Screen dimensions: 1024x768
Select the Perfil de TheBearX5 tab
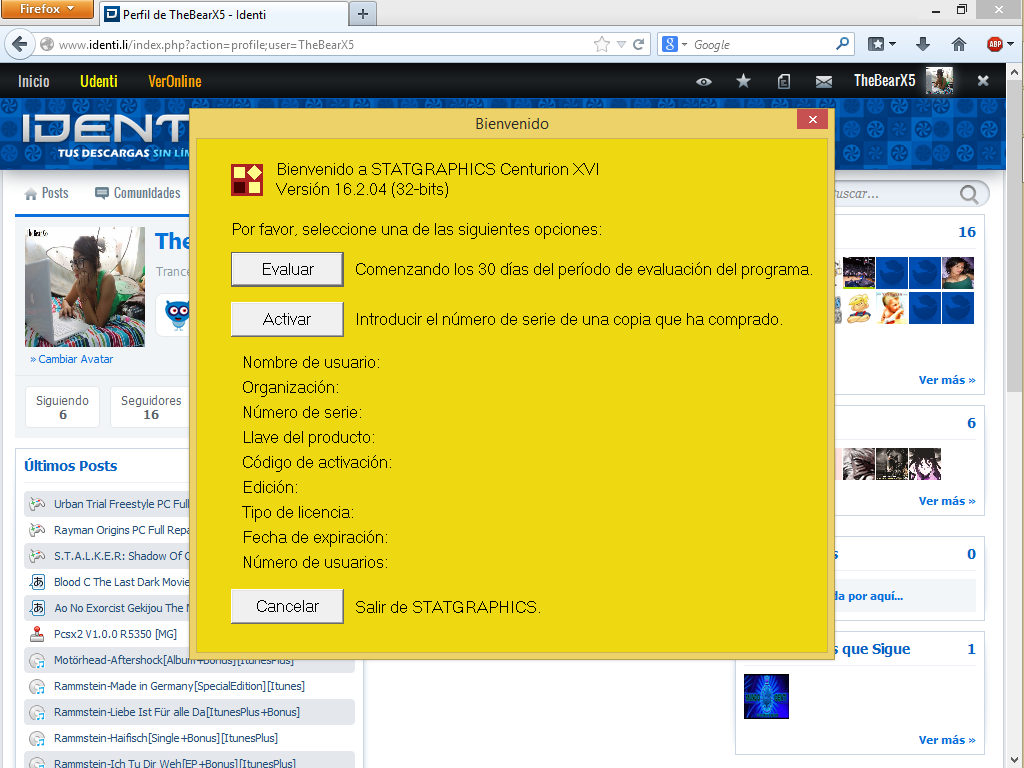coord(224,14)
